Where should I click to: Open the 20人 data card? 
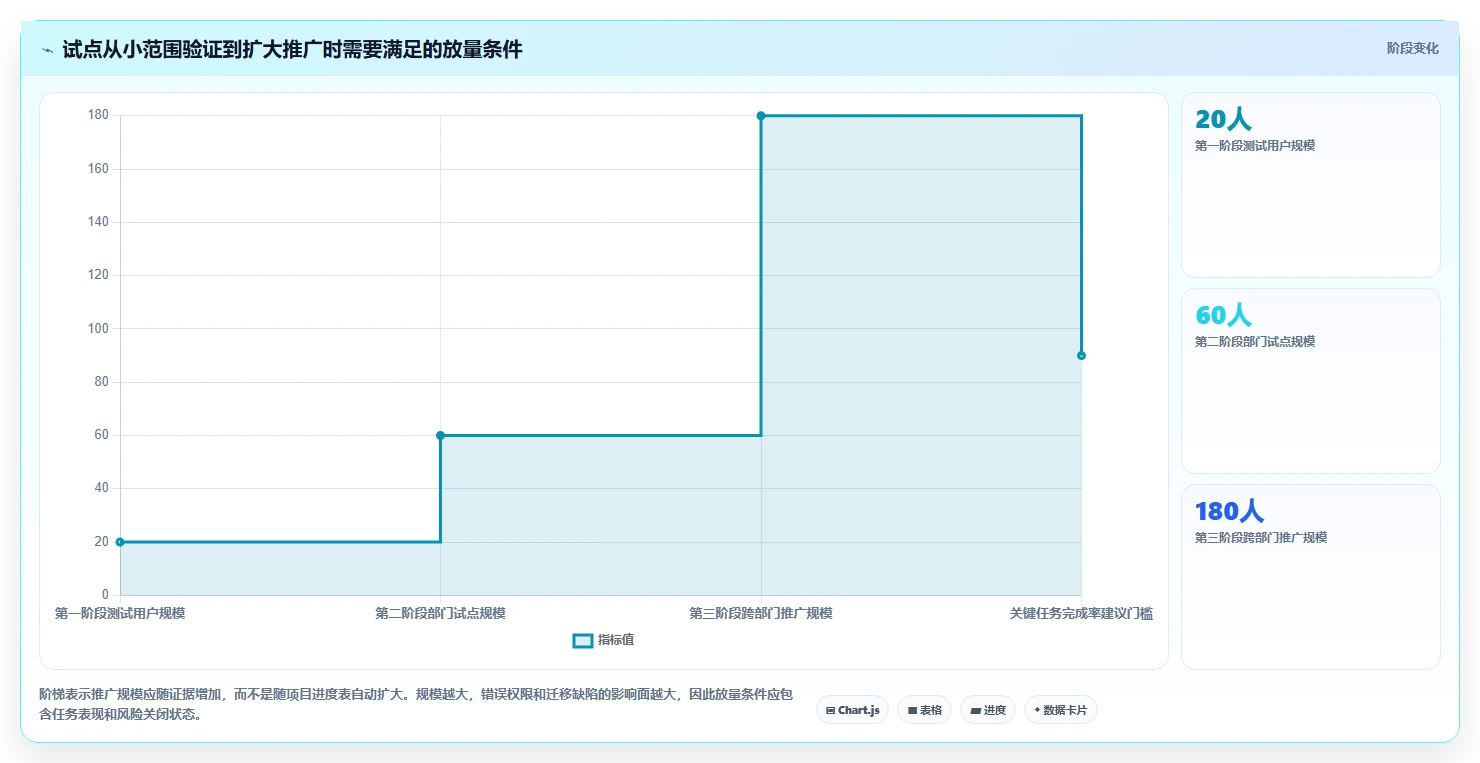(x=1311, y=185)
